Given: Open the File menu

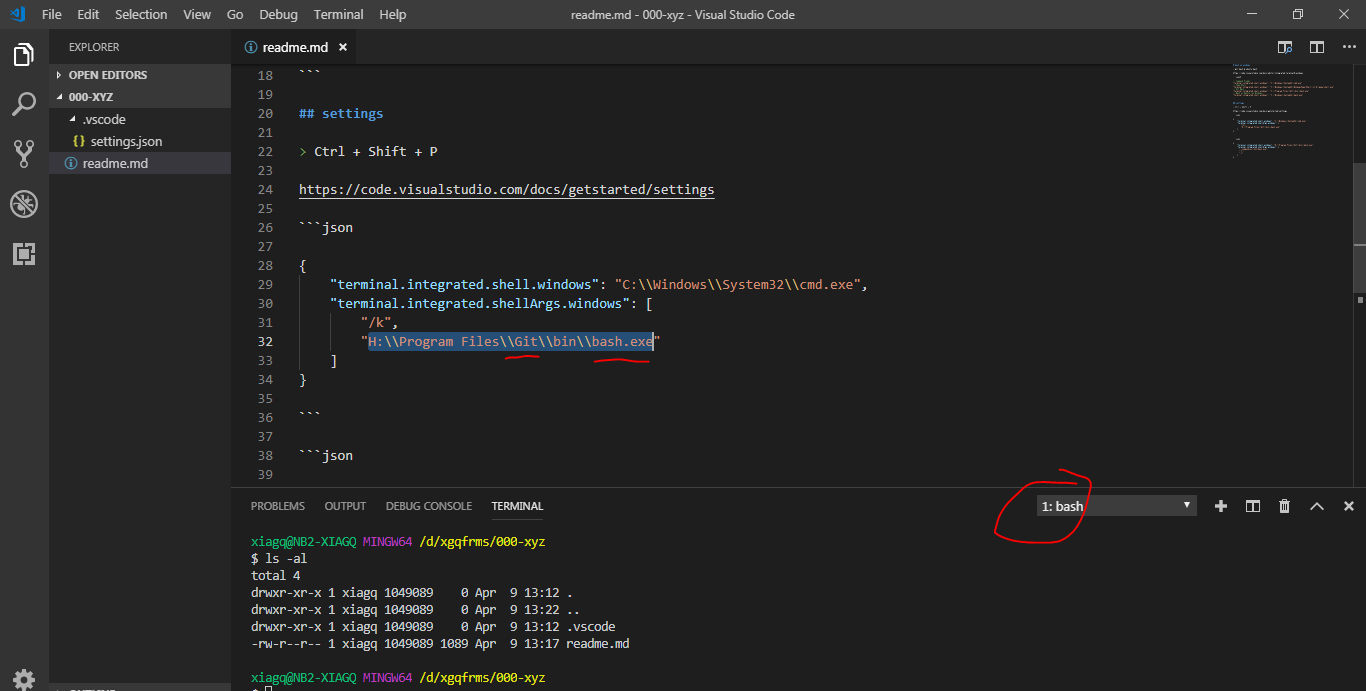Looking at the screenshot, I should click(52, 14).
